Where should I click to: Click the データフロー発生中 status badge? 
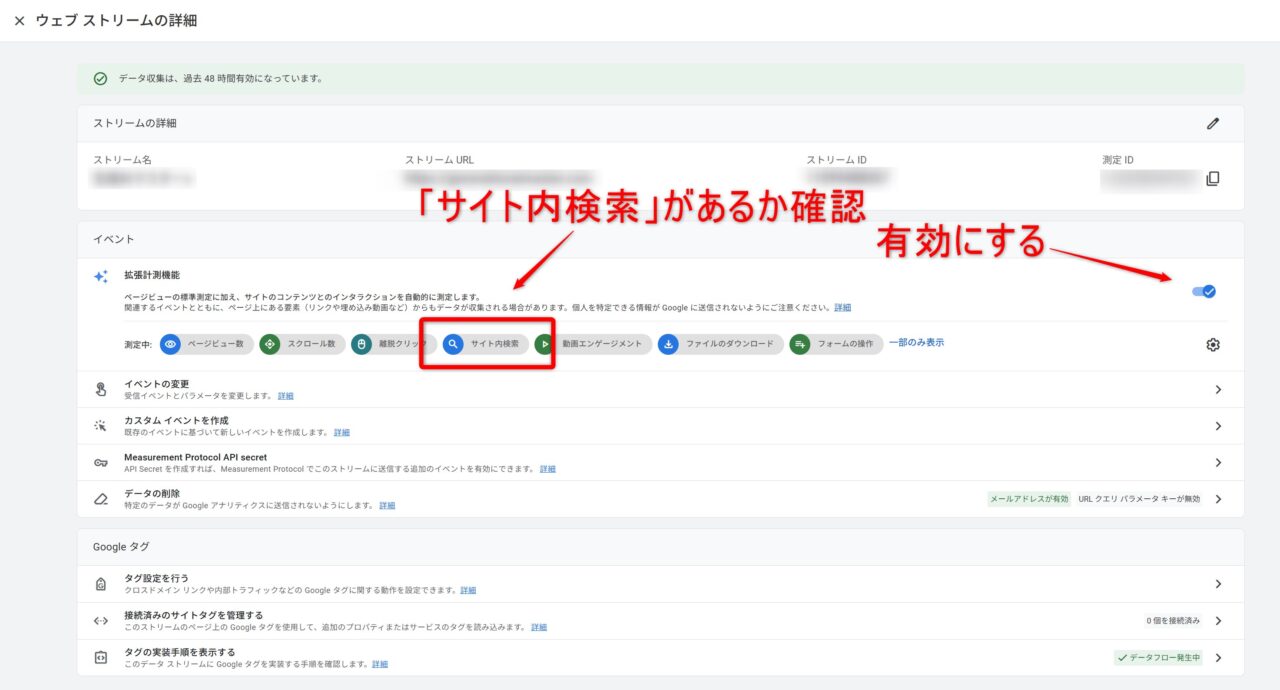click(x=1158, y=658)
